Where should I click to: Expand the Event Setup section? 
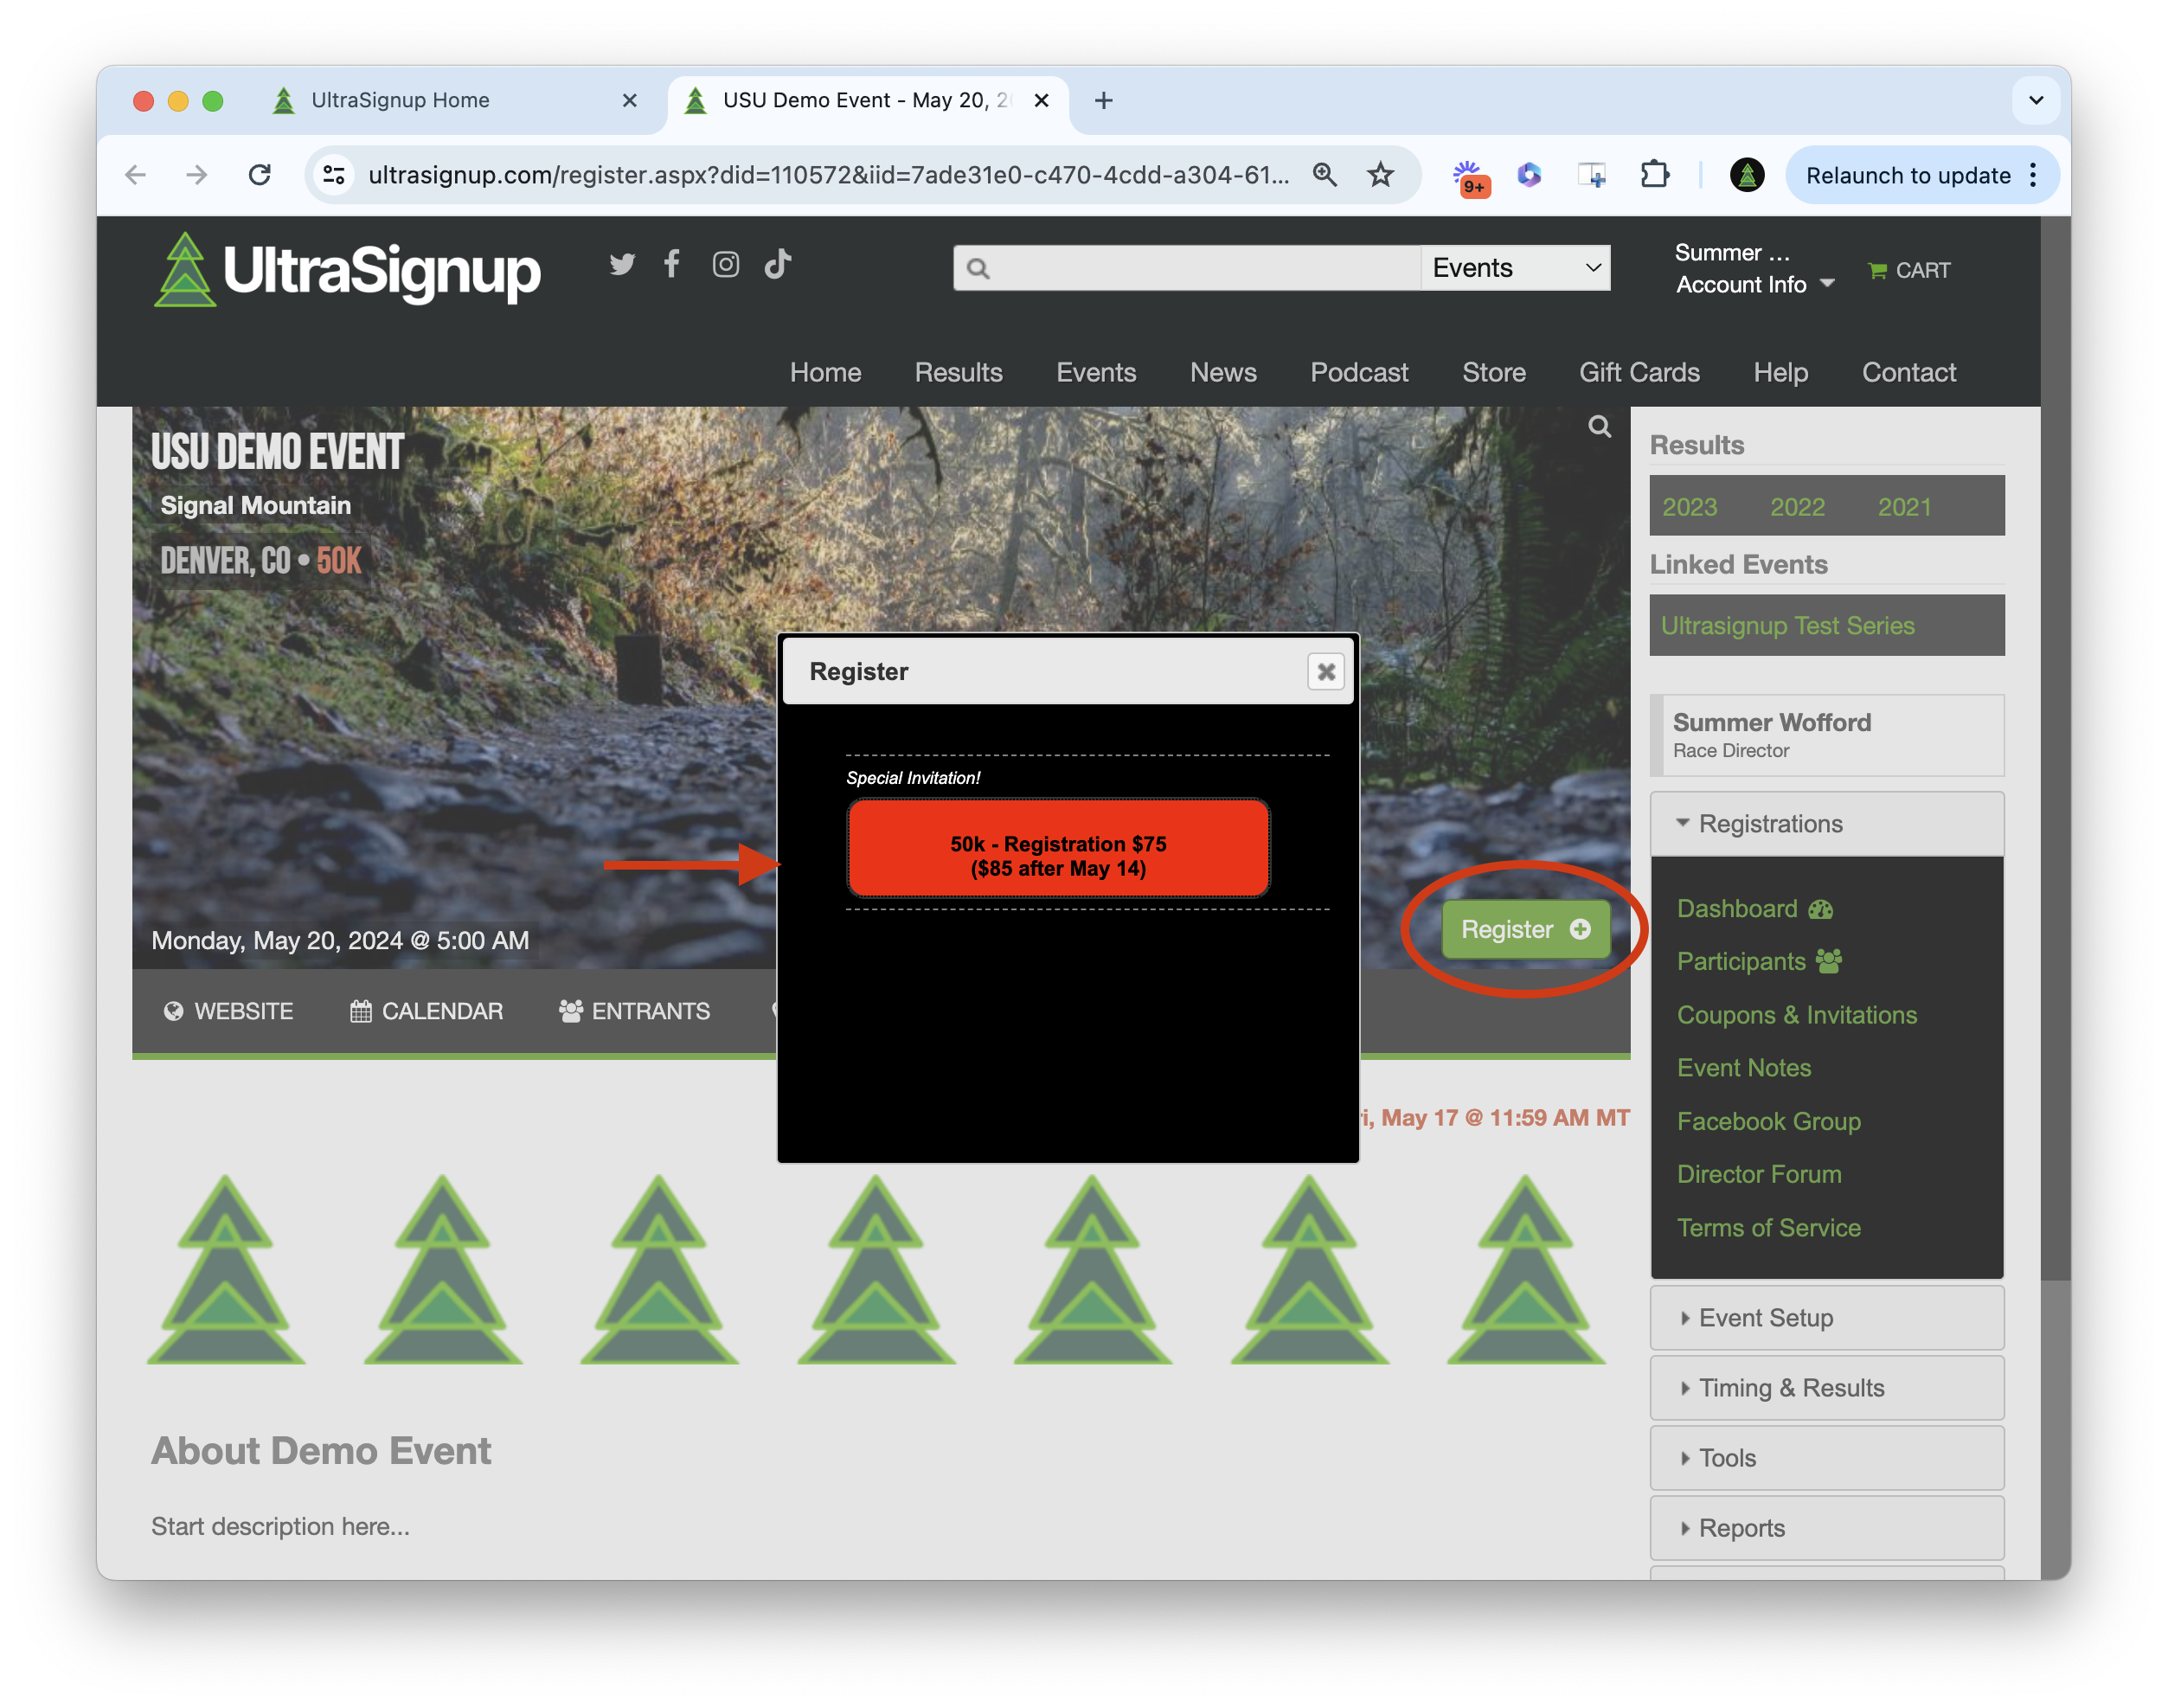click(x=1826, y=1318)
